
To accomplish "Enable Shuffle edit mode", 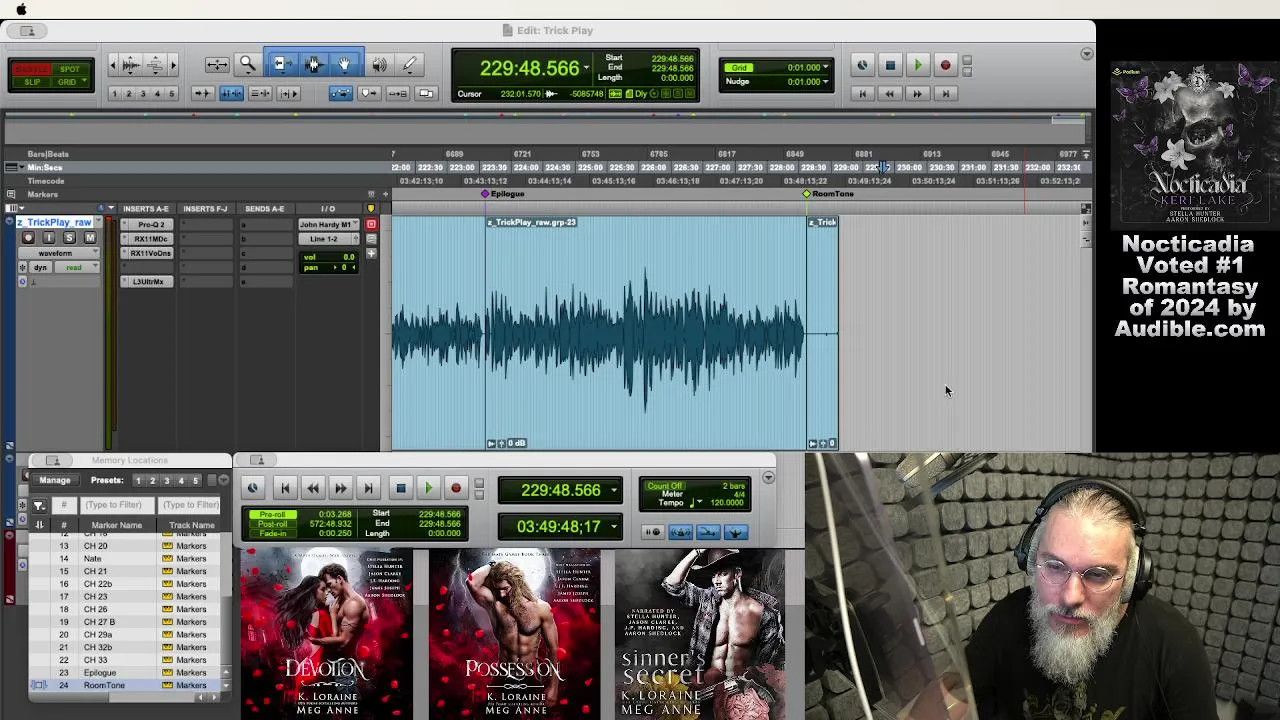I will pos(32,69).
